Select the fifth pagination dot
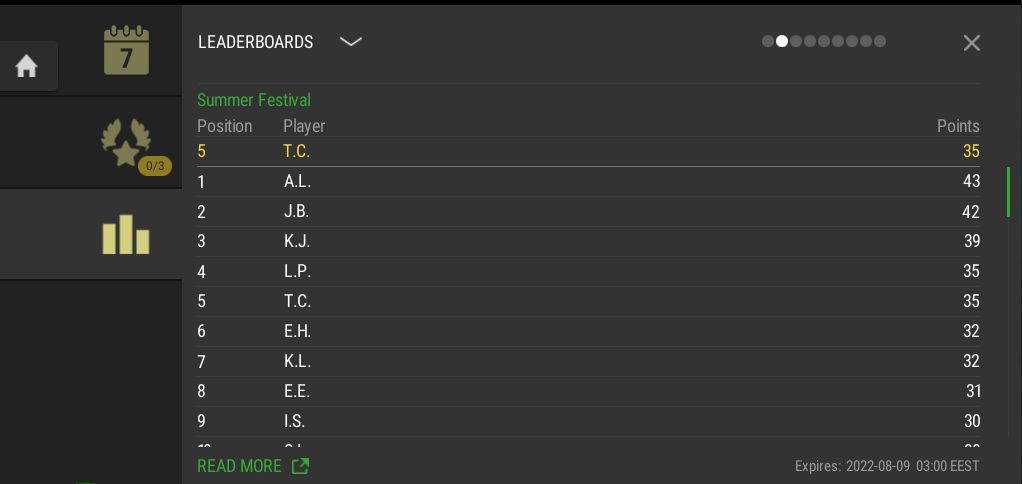1022x484 pixels. (x=824, y=42)
